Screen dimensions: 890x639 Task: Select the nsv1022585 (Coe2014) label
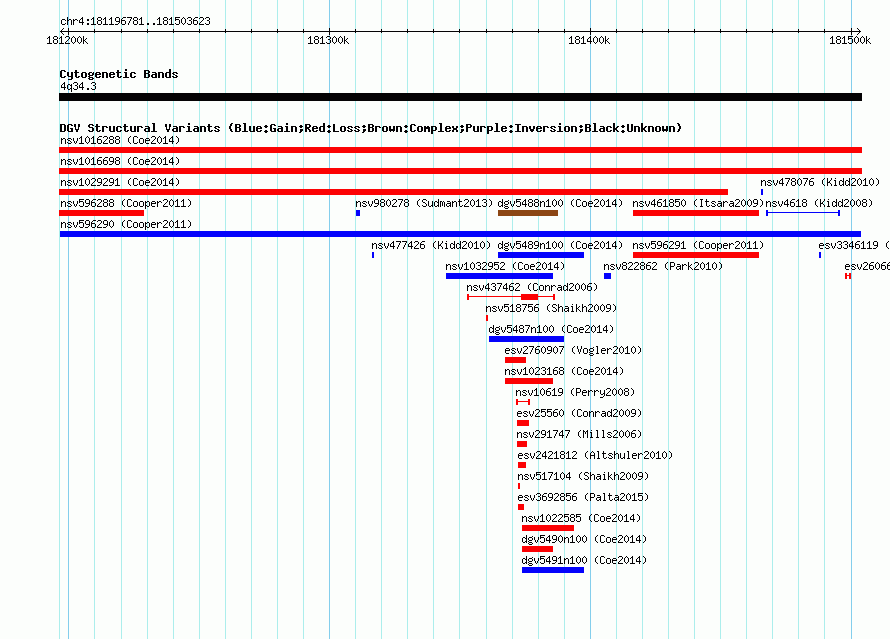(x=581, y=518)
